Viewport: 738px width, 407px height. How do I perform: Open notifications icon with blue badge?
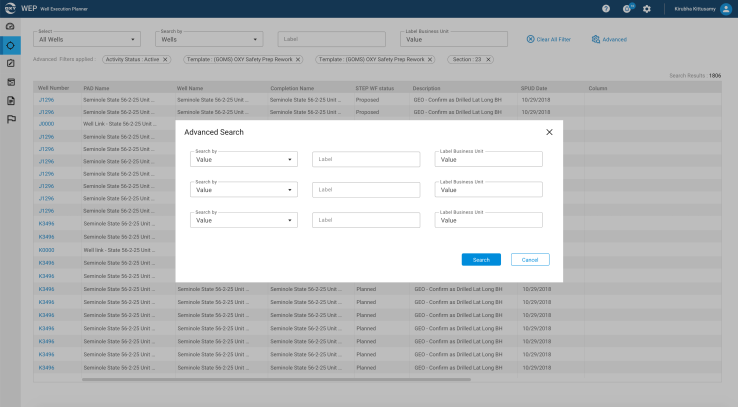(x=628, y=8)
